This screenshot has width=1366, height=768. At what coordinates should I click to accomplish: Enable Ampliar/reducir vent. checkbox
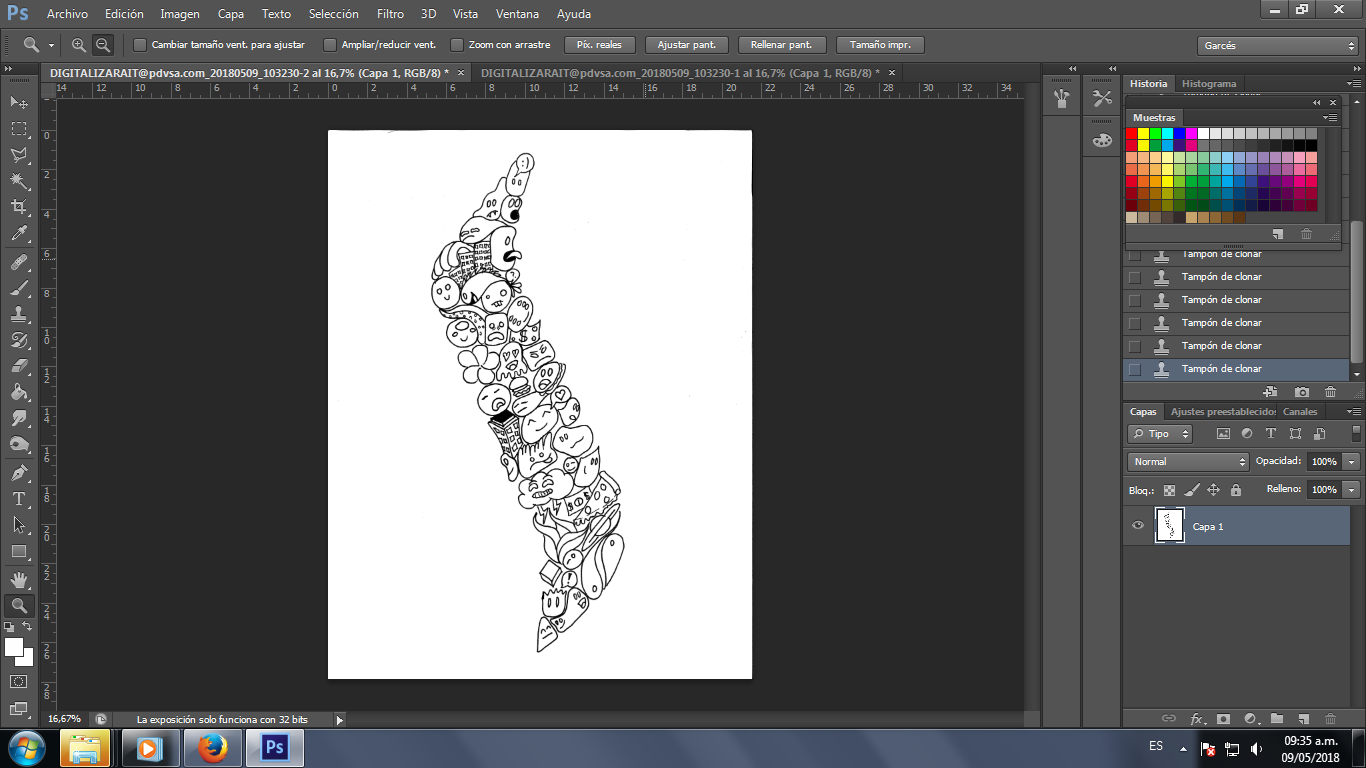click(330, 45)
